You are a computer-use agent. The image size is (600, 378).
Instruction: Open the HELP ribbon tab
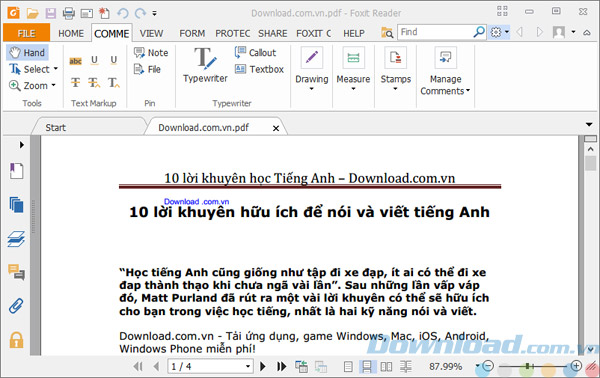[354, 34]
